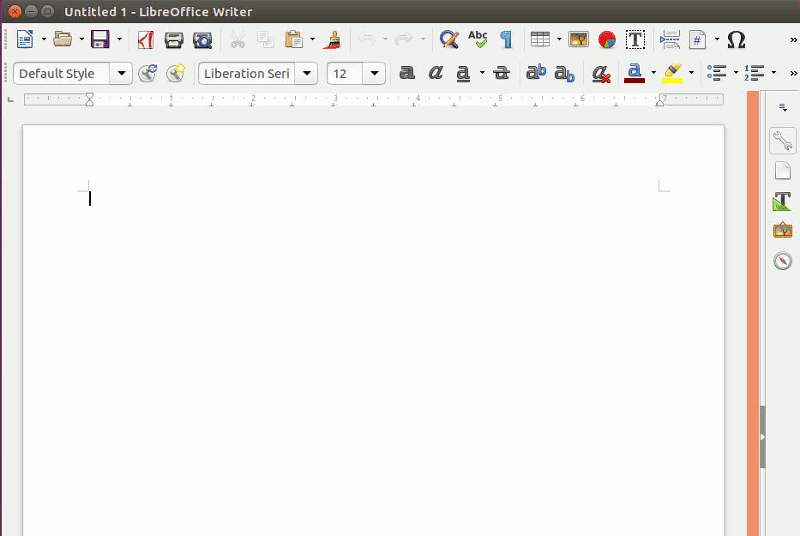
Task: Click the Open folder icon
Action: coord(63,39)
